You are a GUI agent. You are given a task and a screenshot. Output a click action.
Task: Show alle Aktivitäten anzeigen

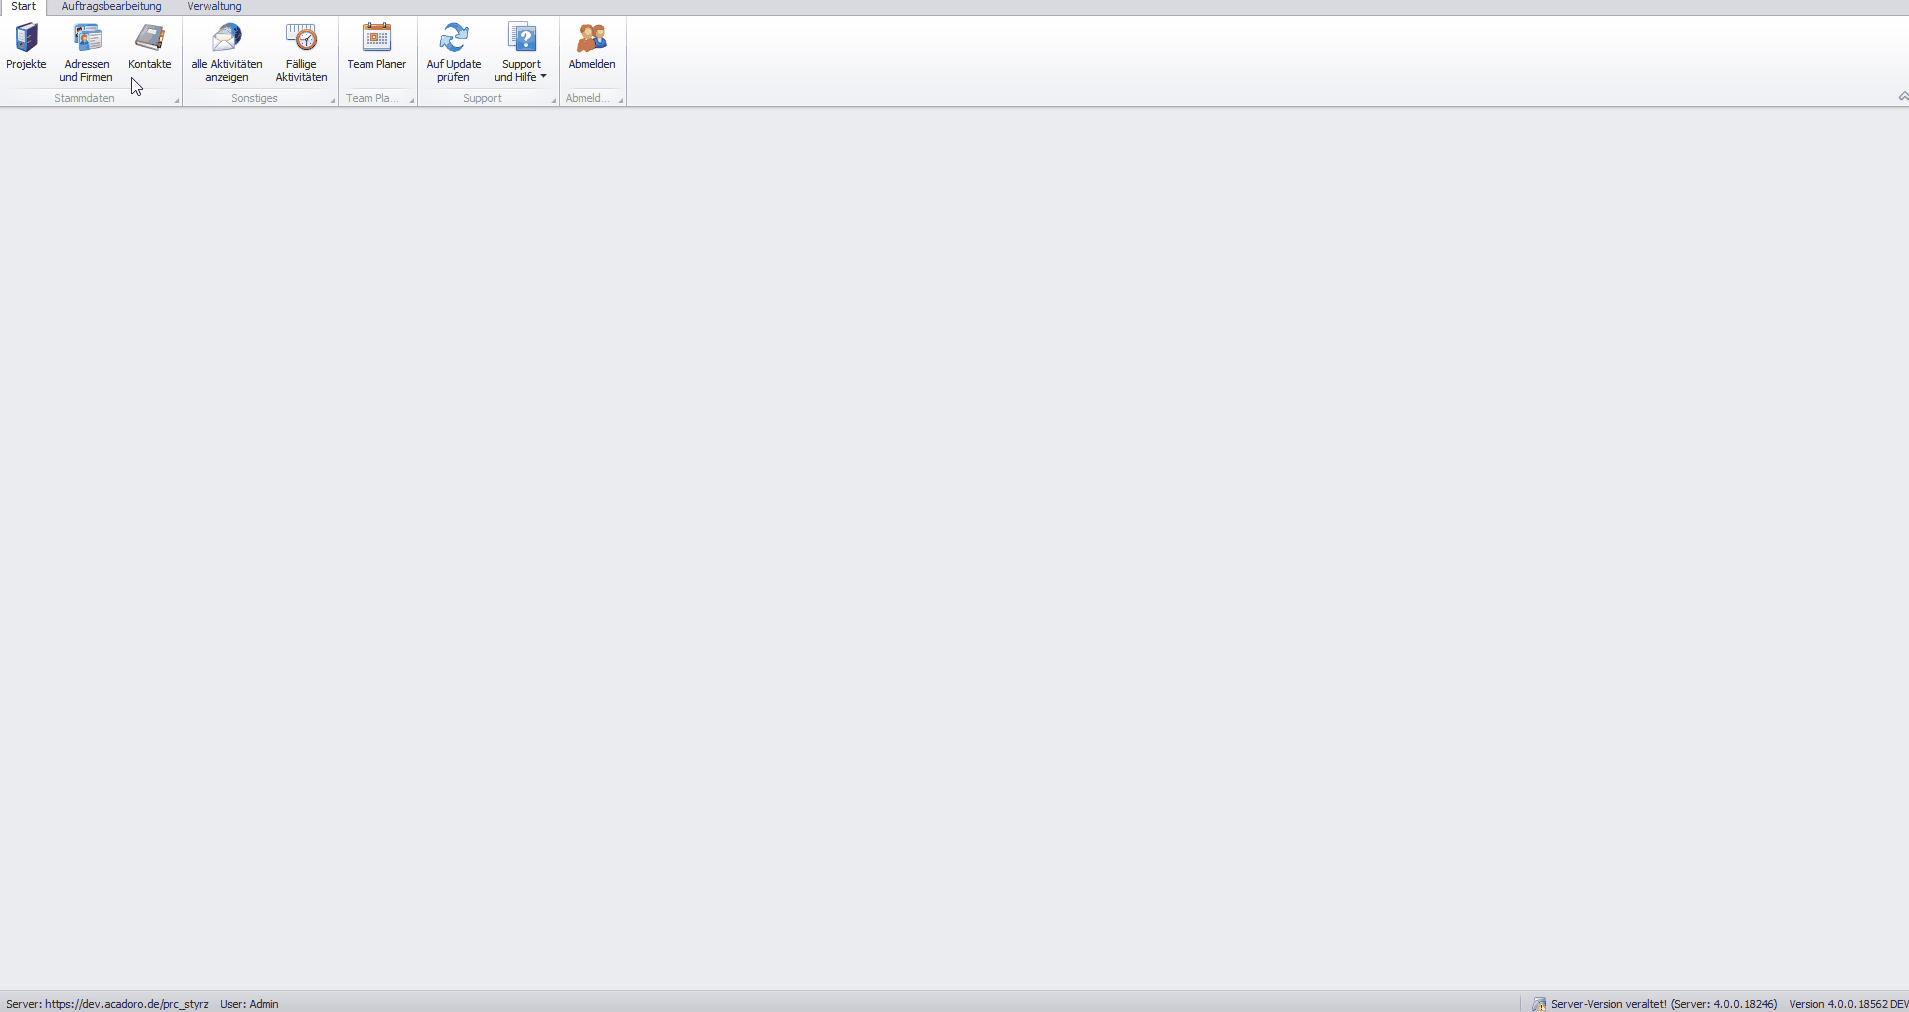click(x=227, y=52)
